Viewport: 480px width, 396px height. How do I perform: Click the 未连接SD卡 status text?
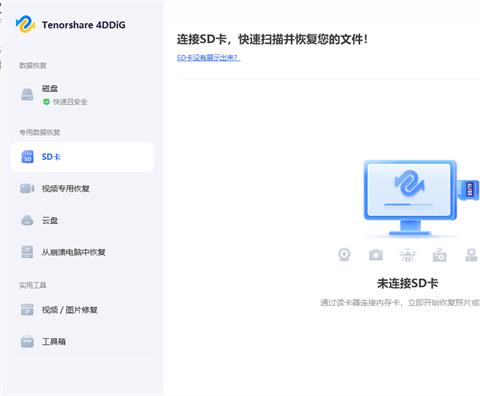pos(407,283)
